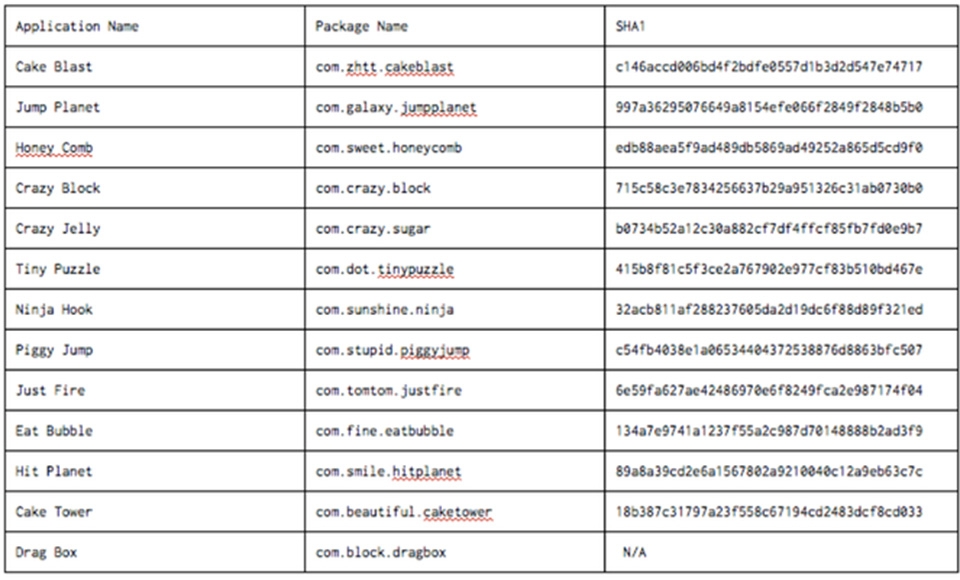The width and height of the screenshot is (960, 580).
Task: Select the com.beautiful.caketower package name
Action: (403, 511)
